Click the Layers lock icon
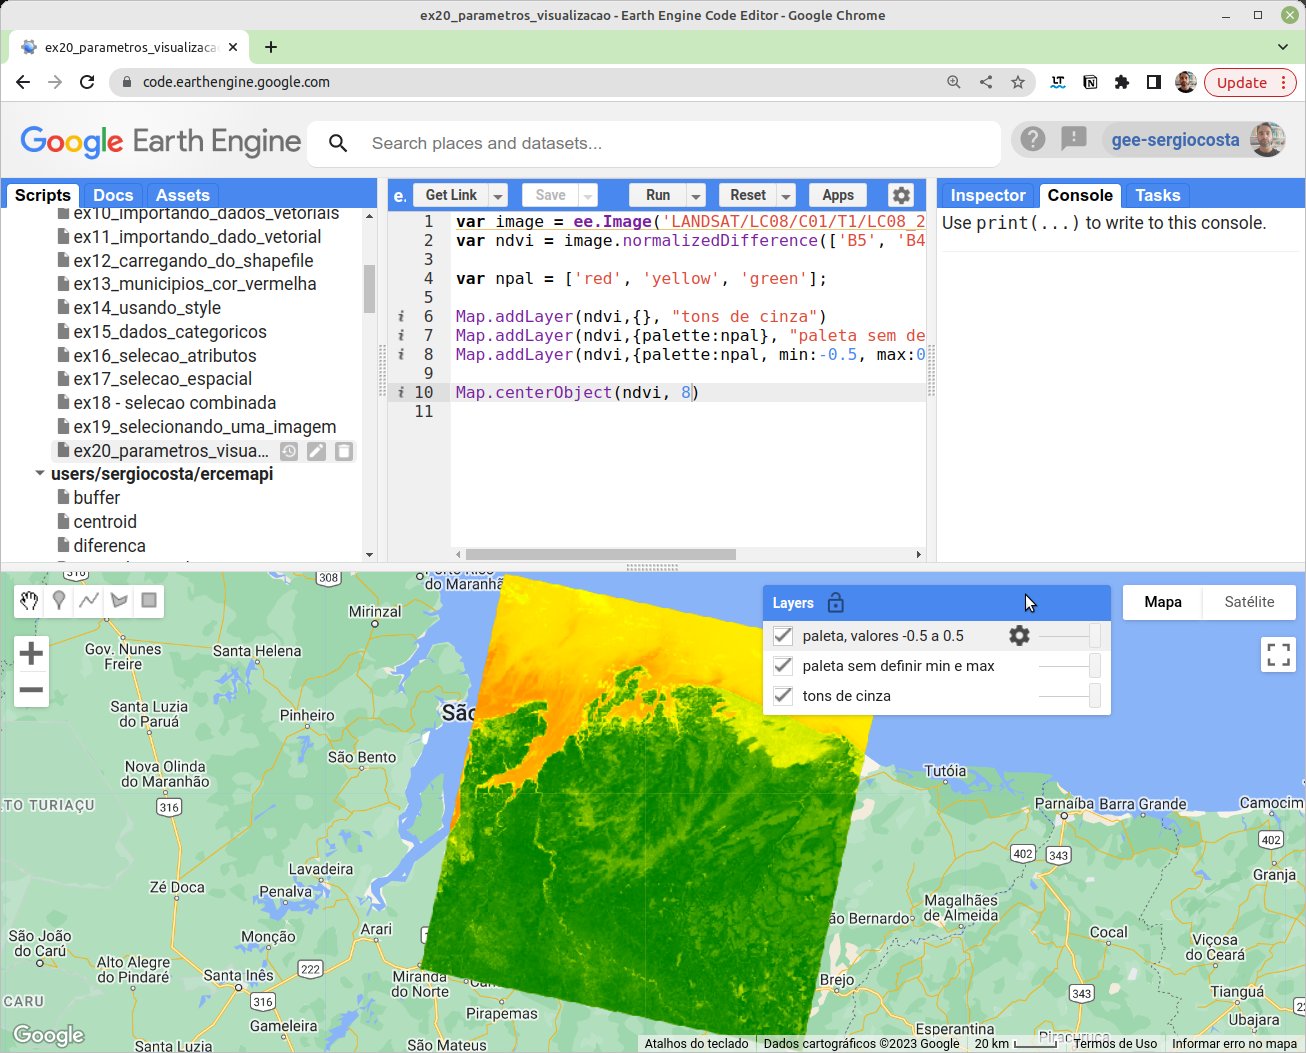Screen dimensions: 1306x1053 (x=836, y=603)
